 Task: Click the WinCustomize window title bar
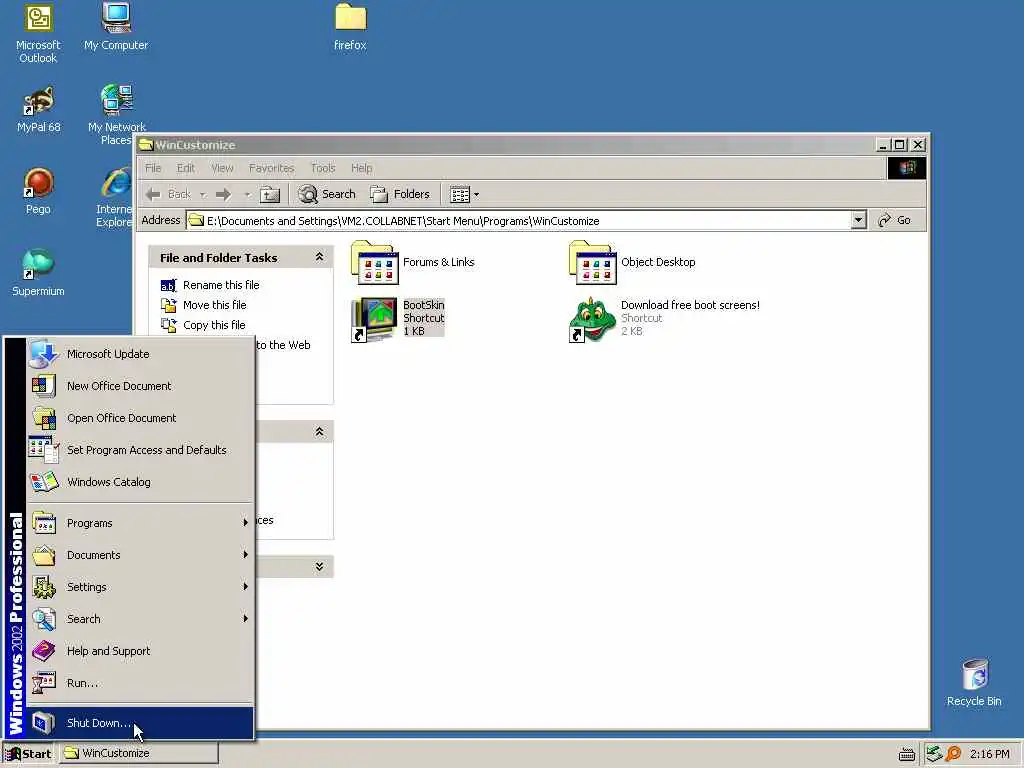(x=506, y=145)
